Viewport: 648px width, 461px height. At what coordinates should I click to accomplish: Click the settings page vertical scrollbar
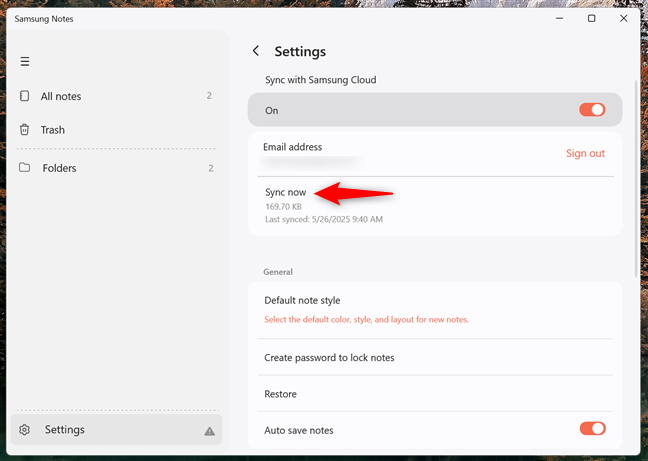tap(636, 179)
